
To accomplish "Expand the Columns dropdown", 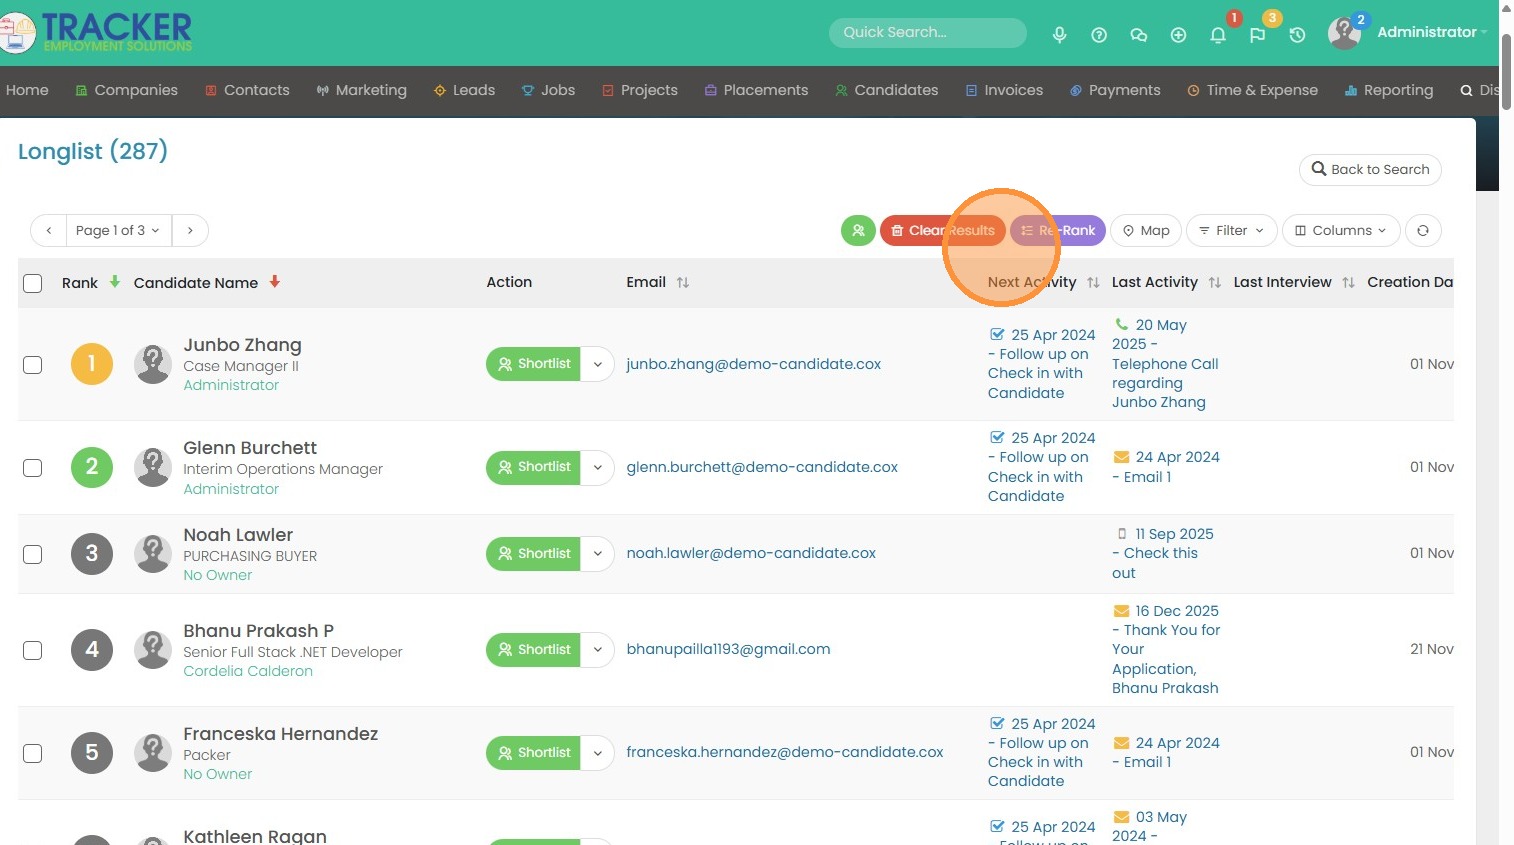I will 1340,231.
